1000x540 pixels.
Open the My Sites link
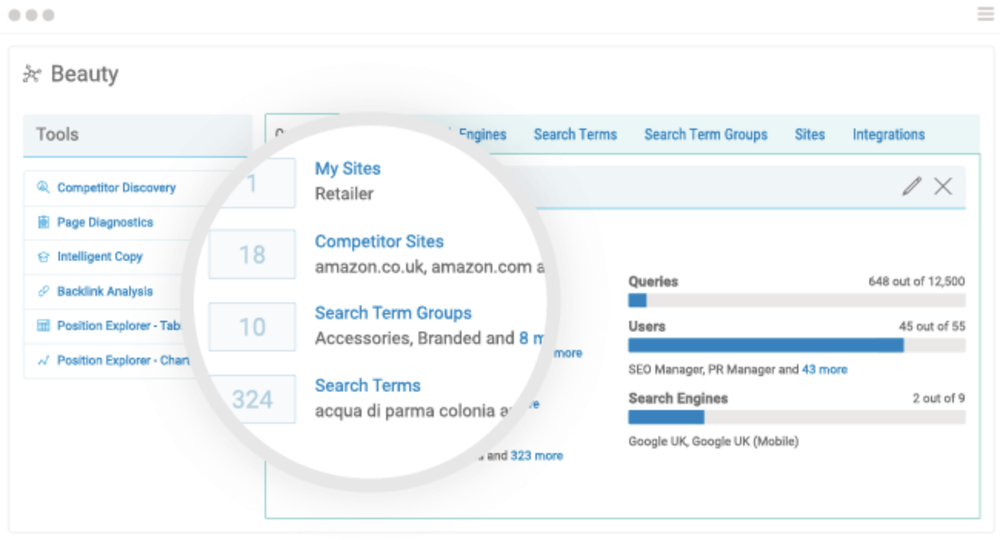click(x=347, y=169)
